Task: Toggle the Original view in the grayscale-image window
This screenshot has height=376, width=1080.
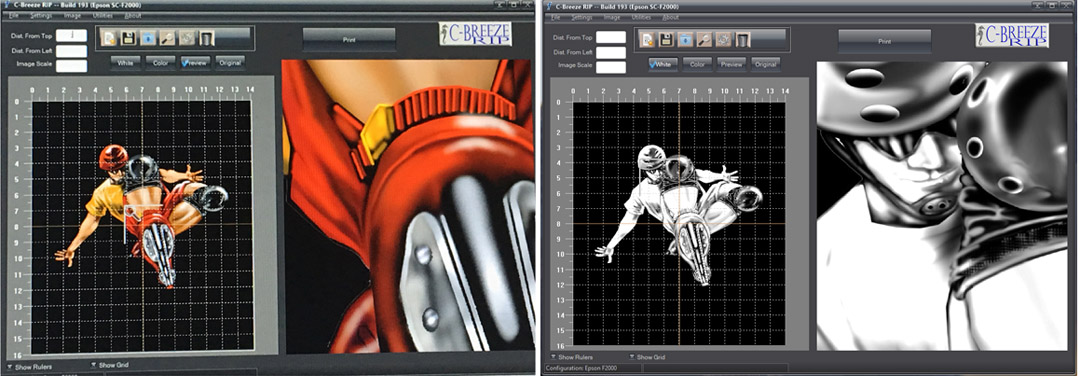Action: coord(765,64)
